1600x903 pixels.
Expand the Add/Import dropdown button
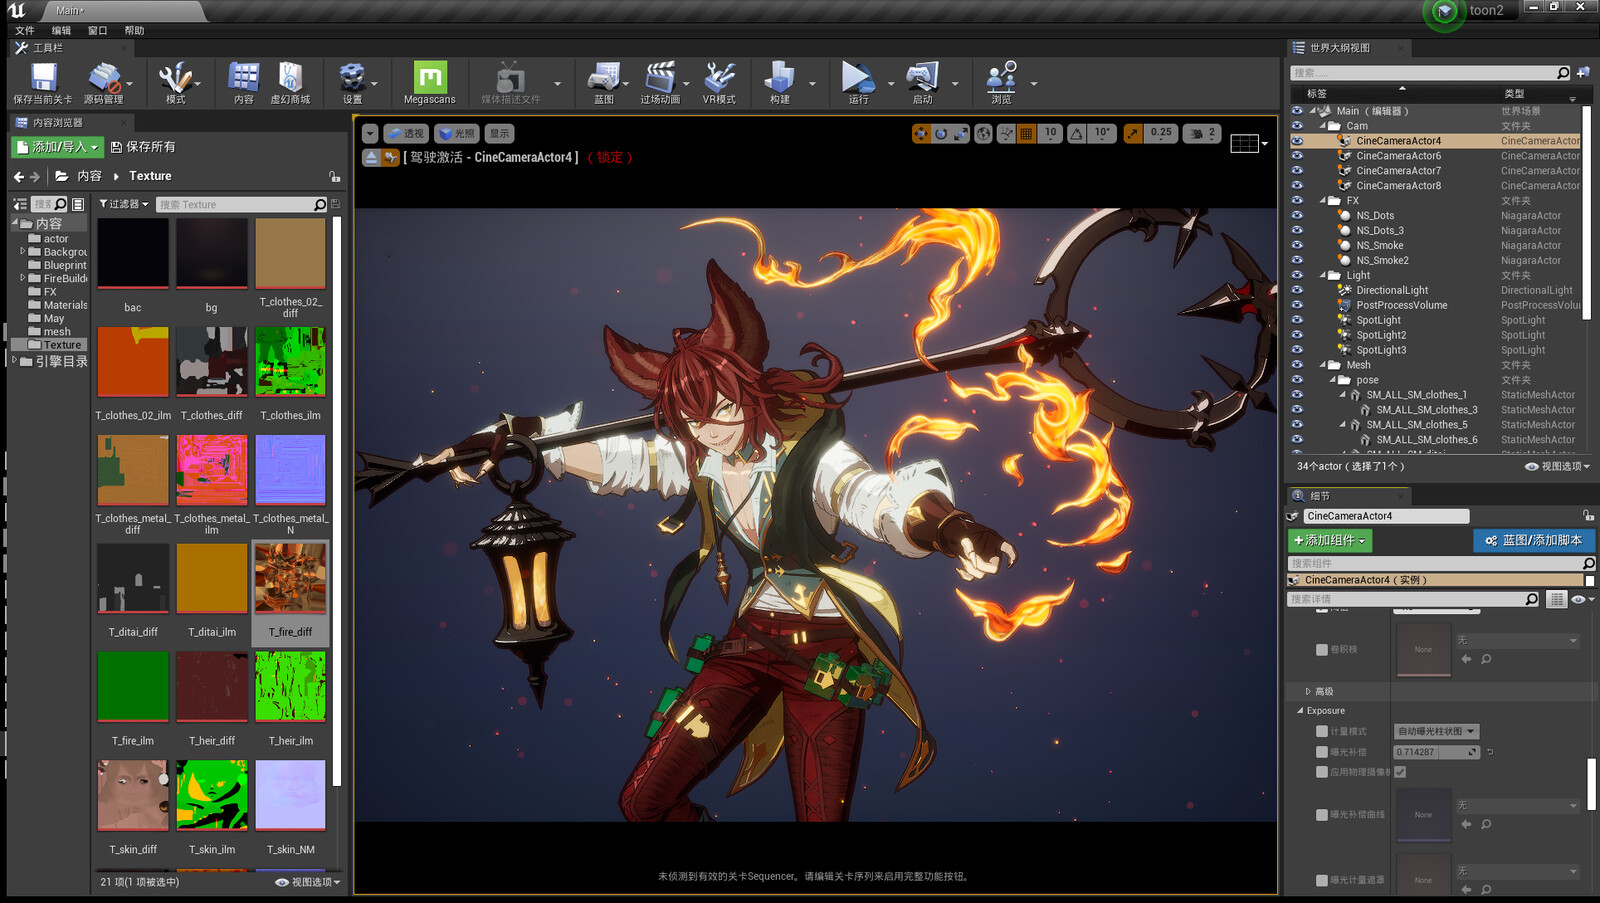pyautogui.click(x=58, y=147)
